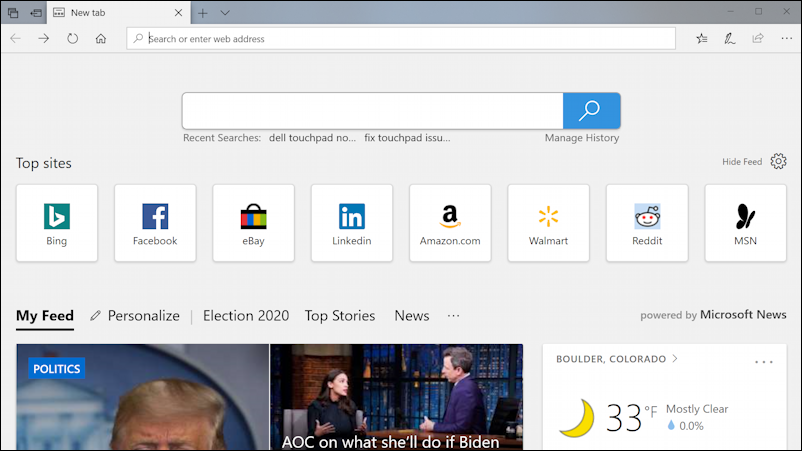Viewport: 802px width, 451px height.
Task: Open the tabs you've set aside icon
Action: pos(13,13)
